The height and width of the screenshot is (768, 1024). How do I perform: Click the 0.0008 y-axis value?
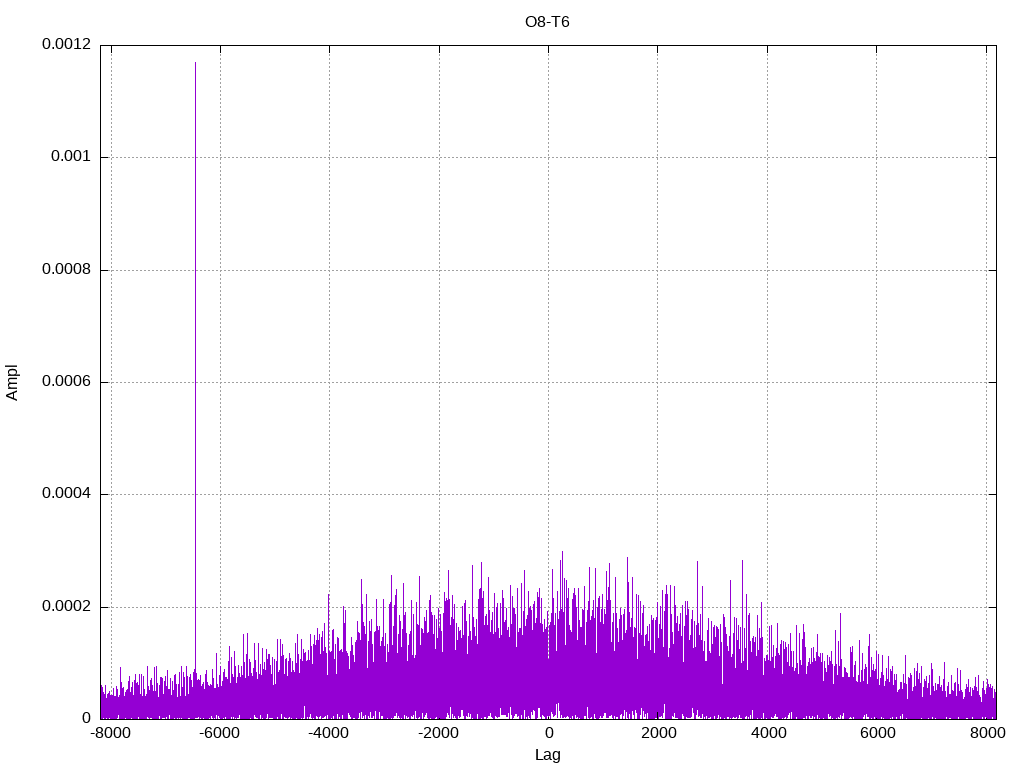pyautogui.click(x=66, y=269)
